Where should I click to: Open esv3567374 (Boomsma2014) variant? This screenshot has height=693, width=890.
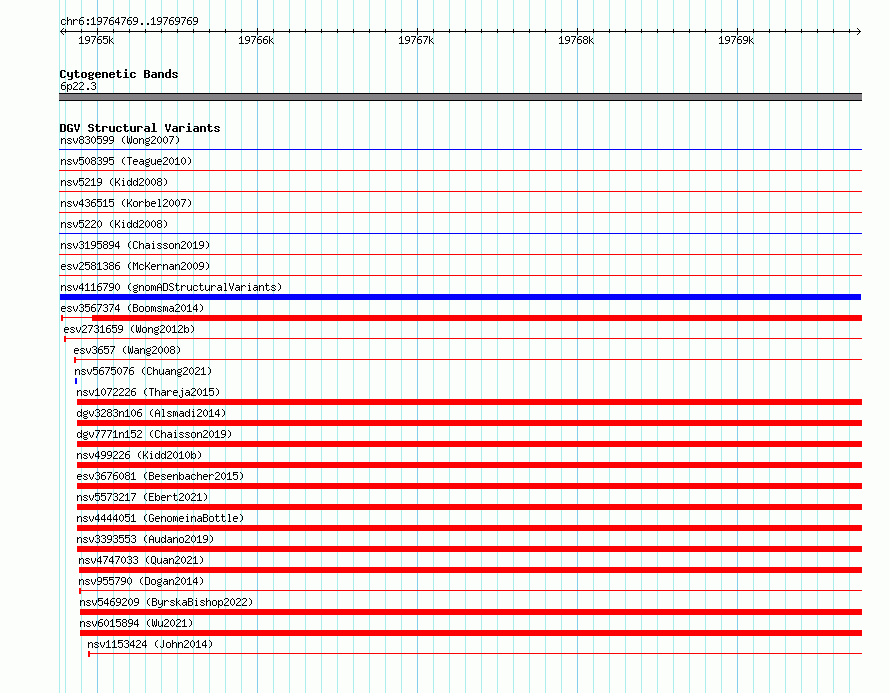click(132, 308)
